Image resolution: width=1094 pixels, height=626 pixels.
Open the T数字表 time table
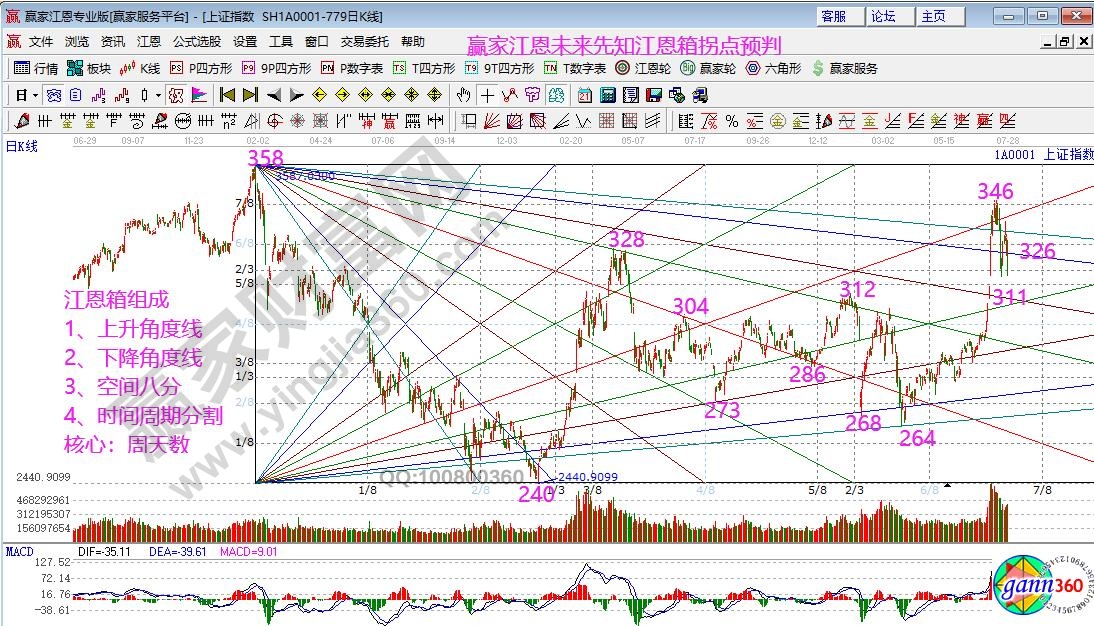pos(575,68)
